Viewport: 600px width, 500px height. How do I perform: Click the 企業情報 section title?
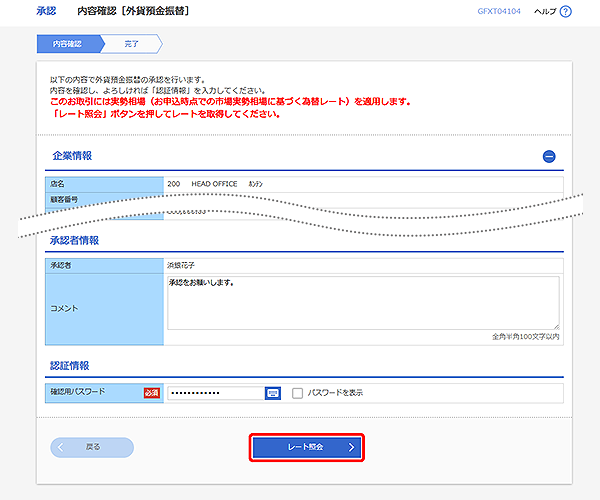(72, 156)
